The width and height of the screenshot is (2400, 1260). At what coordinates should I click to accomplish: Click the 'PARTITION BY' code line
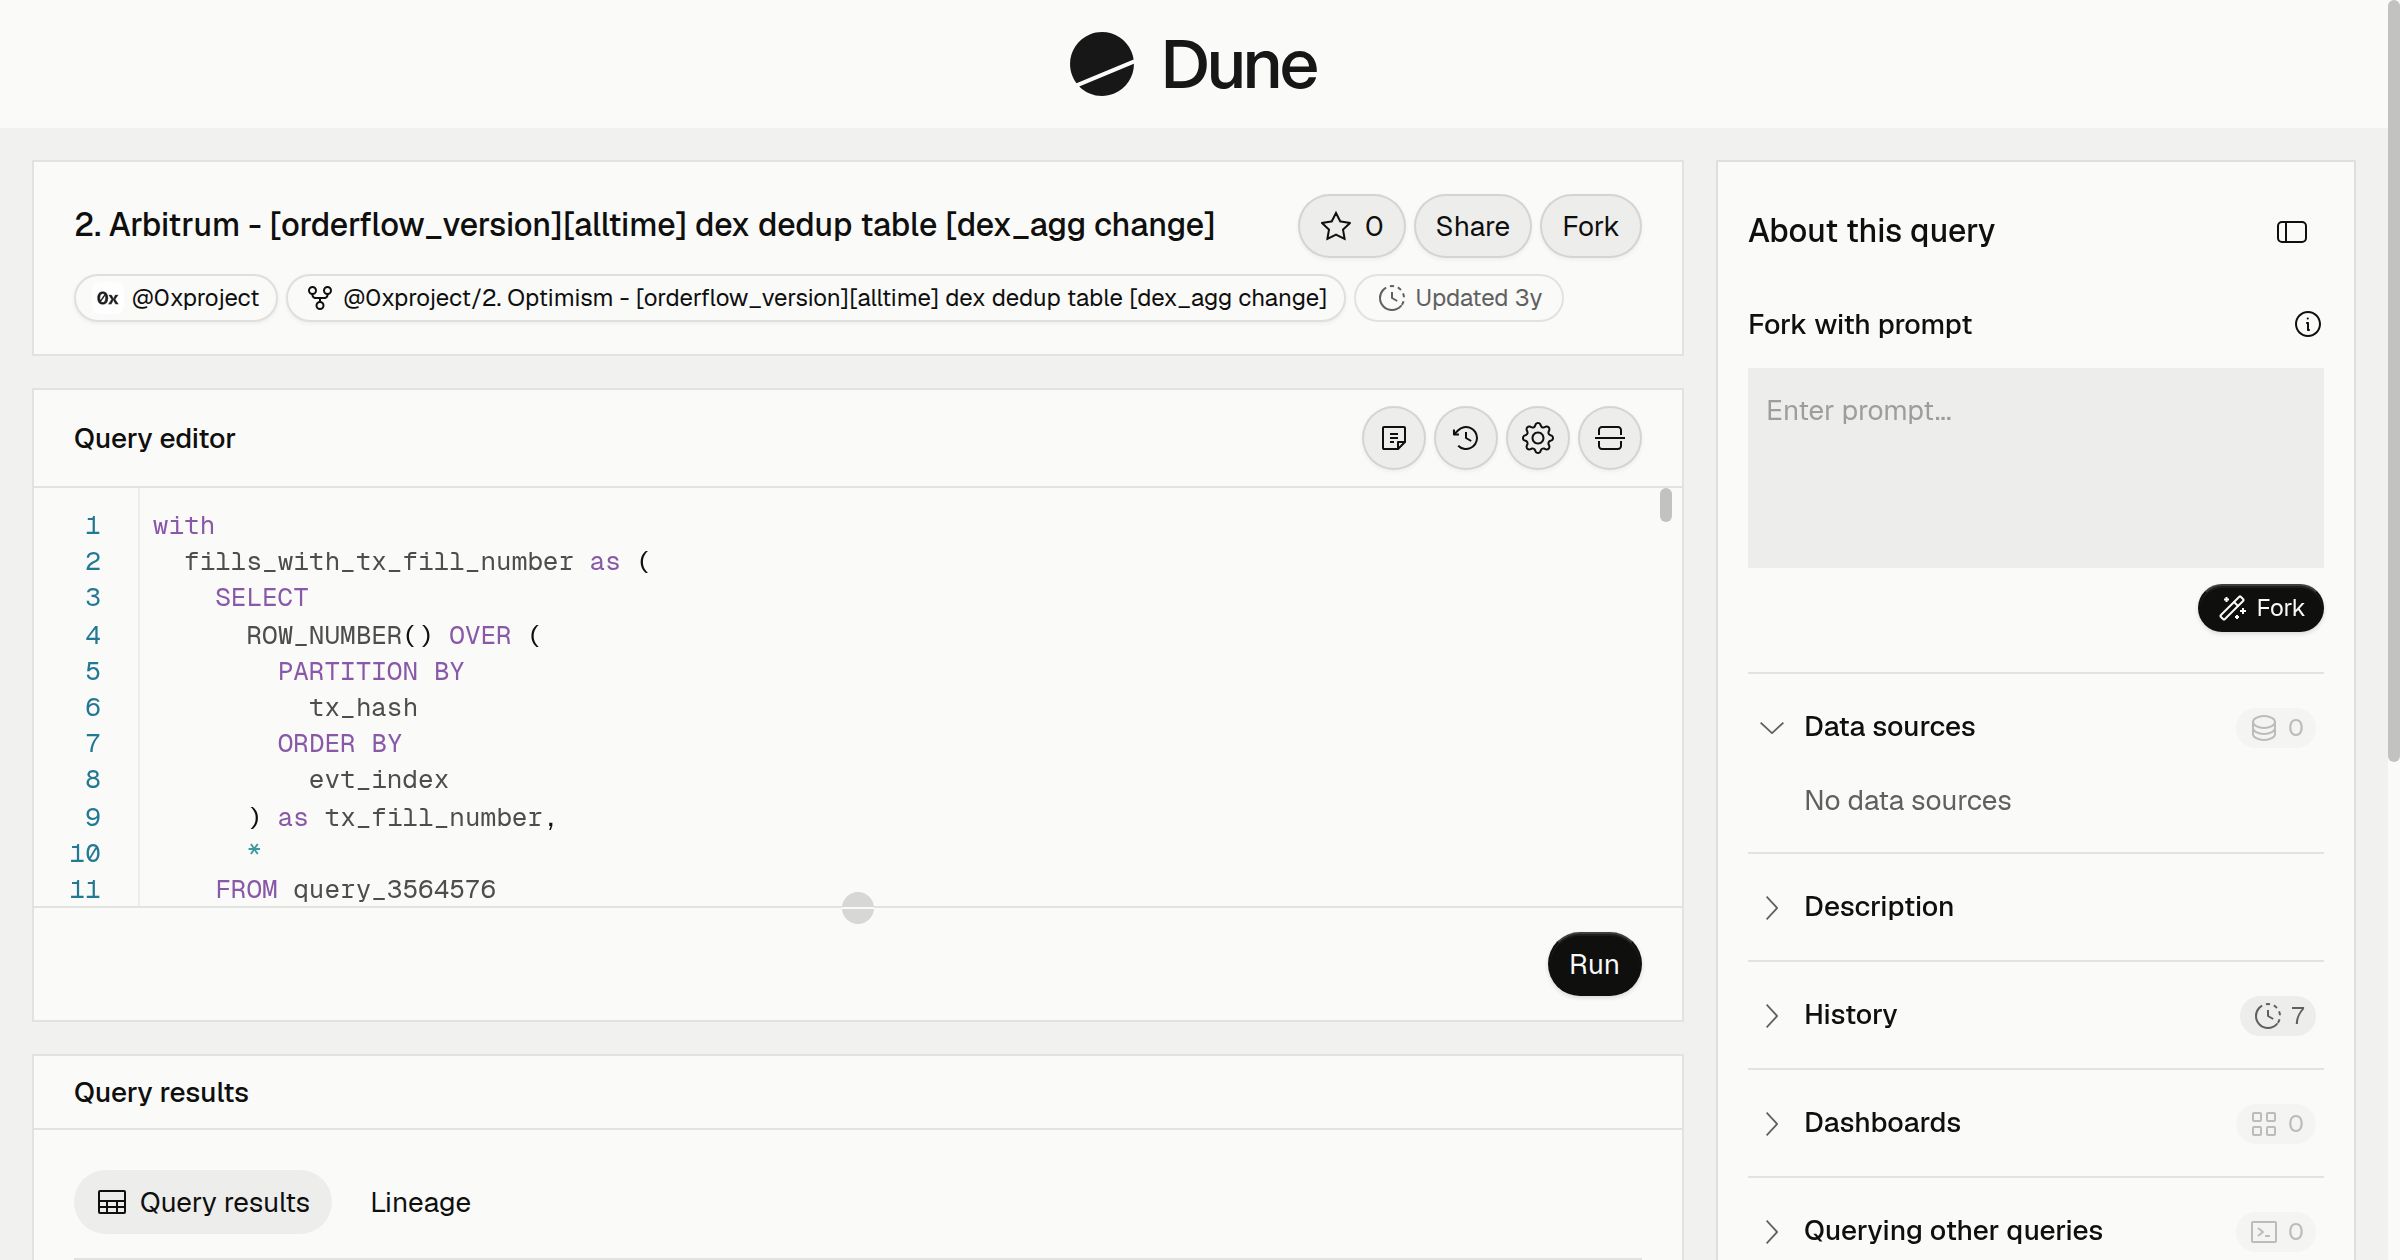click(x=371, y=672)
